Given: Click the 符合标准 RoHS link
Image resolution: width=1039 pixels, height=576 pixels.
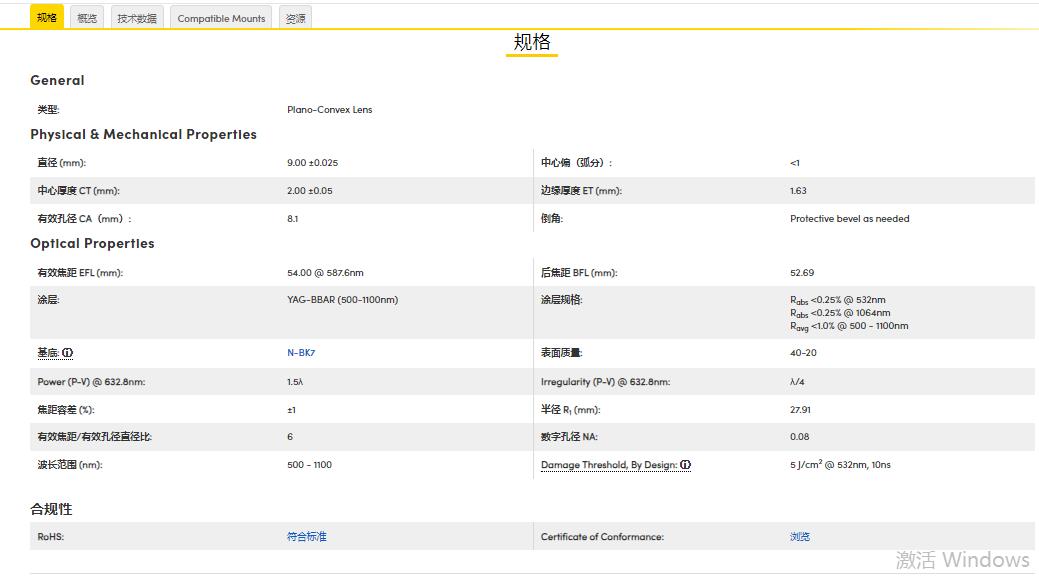Looking at the screenshot, I should point(305,536).
